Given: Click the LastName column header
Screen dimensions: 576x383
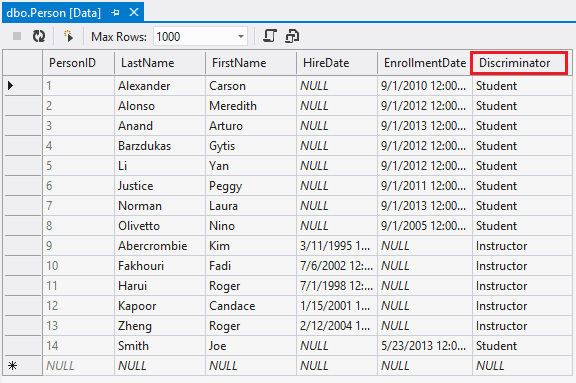Looking at the screenshot, I should 160,63.
